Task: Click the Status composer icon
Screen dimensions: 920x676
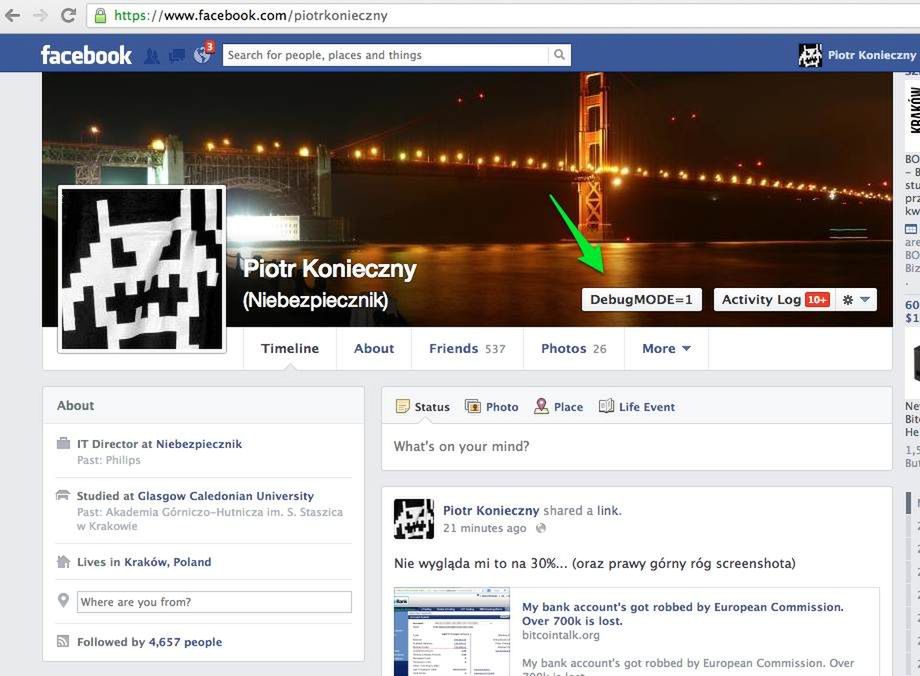Action: 402,406
